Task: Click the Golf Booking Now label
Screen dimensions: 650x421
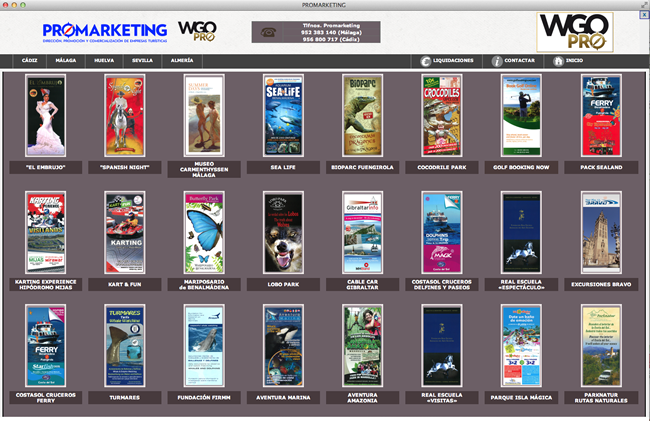Action: click(x=521, y=167)
